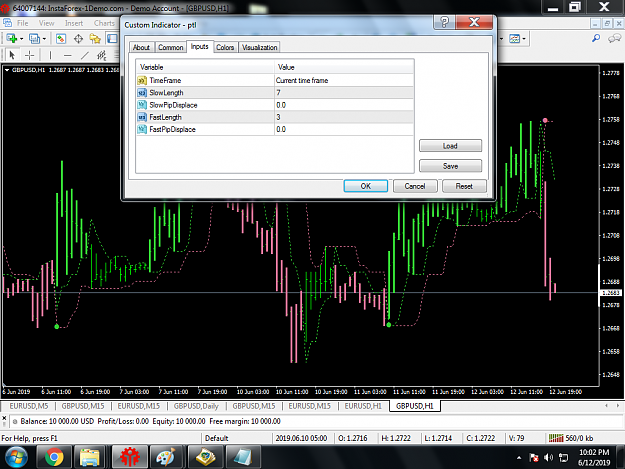Click the FastPipDisplace variable row icon

tap(142, 130)
